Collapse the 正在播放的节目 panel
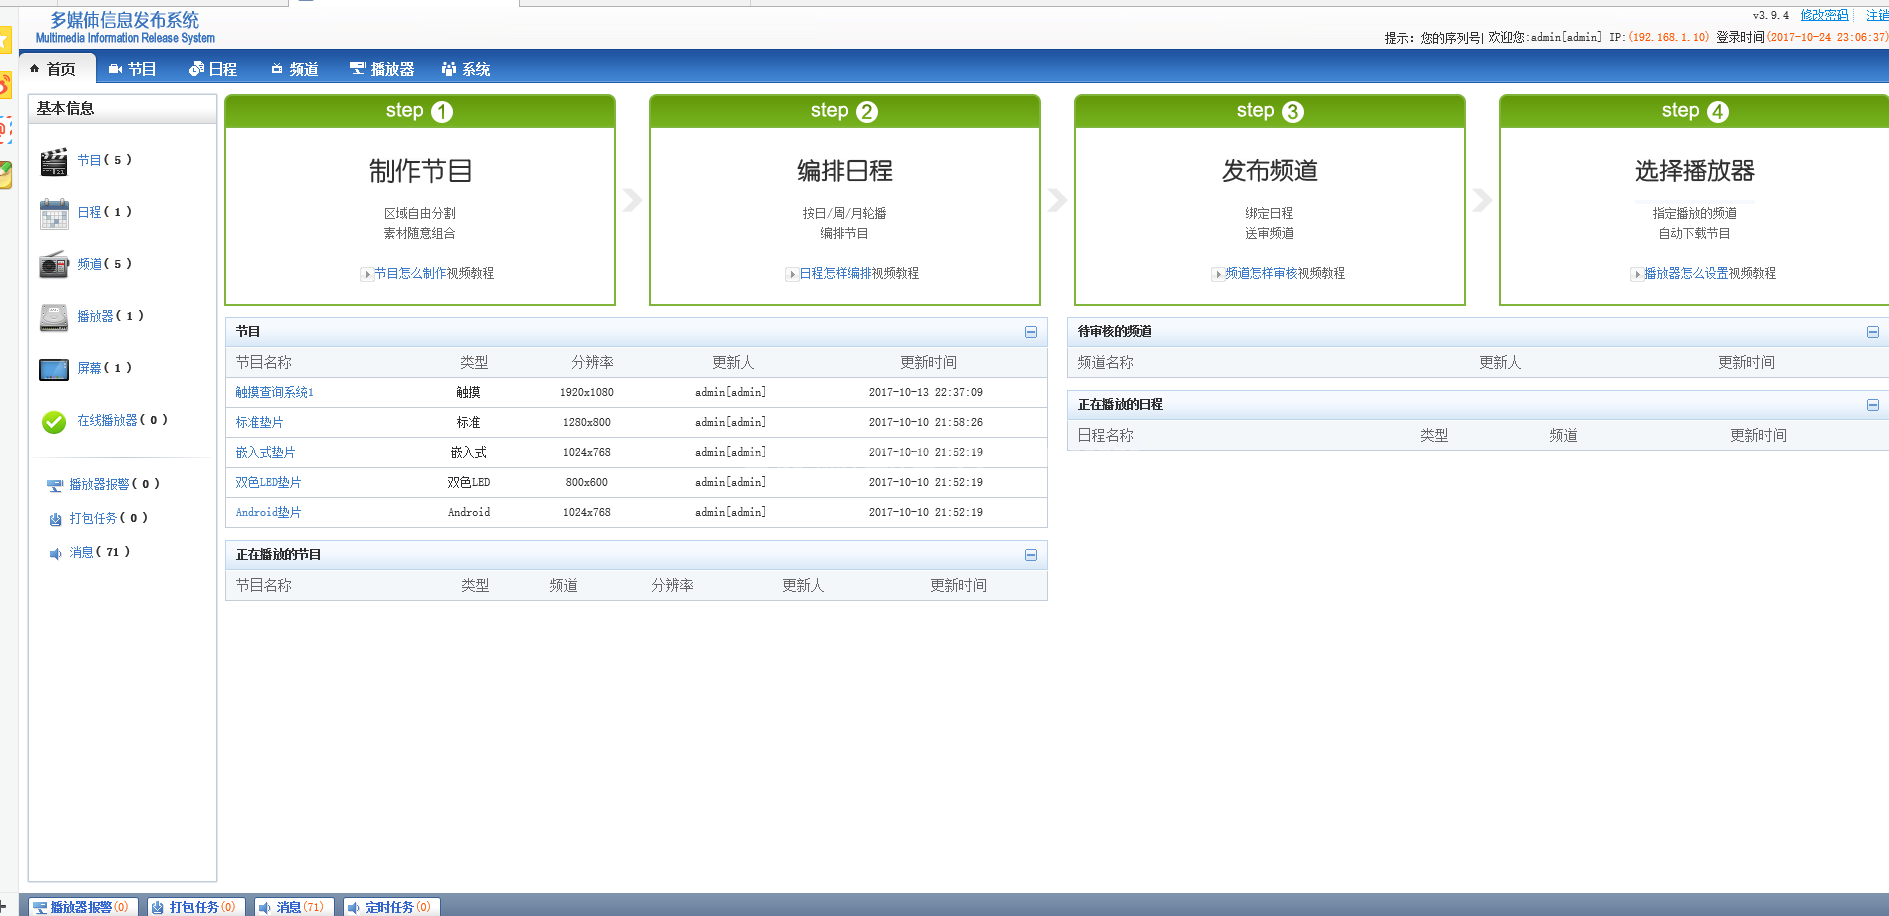 pyautogui.click(x=1031, y=555)
